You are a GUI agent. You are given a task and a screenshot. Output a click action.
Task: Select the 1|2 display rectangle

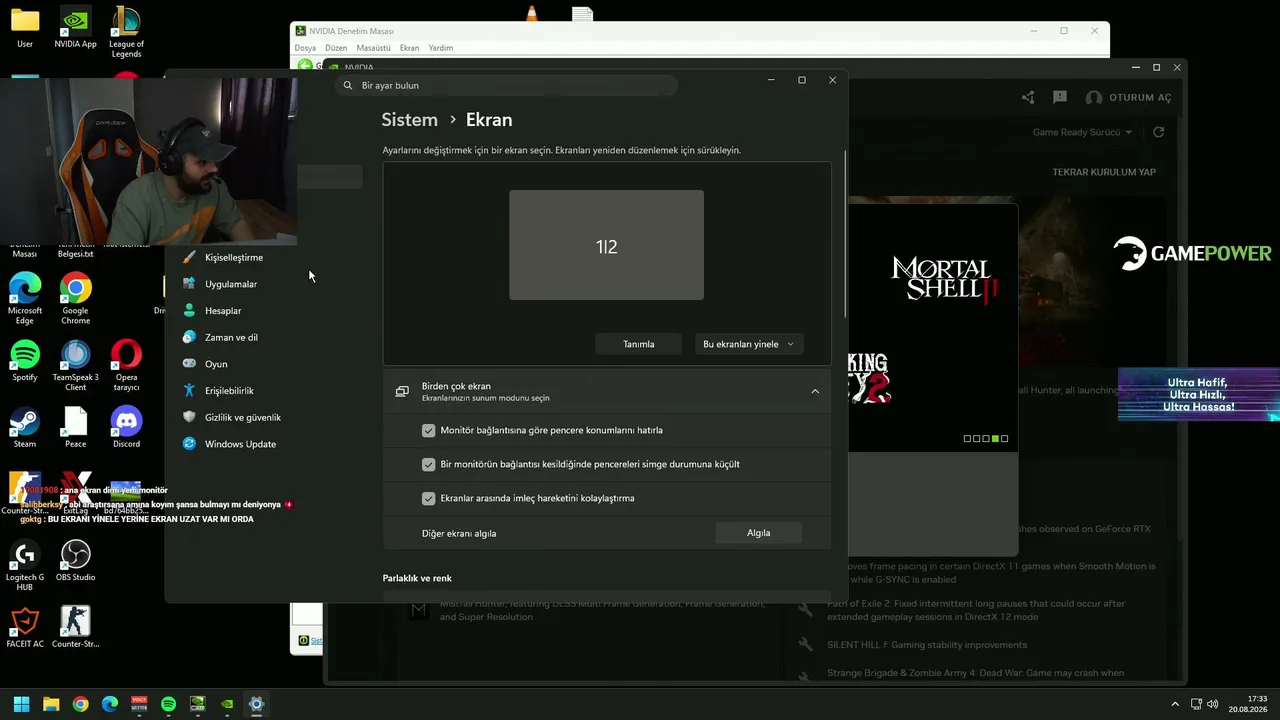[606, 245]
